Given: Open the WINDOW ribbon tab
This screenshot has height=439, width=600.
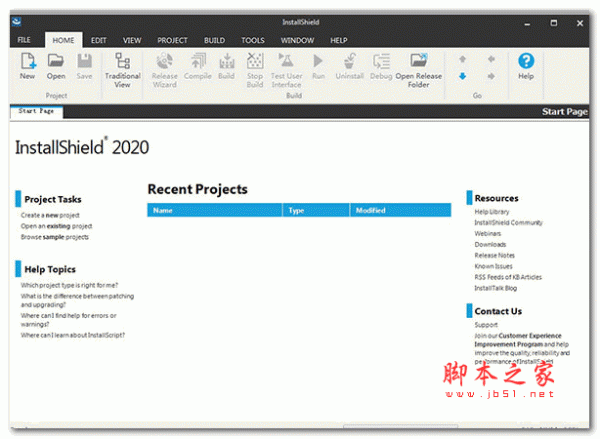Looking at the screenshot, I should [x=297, y=40].
